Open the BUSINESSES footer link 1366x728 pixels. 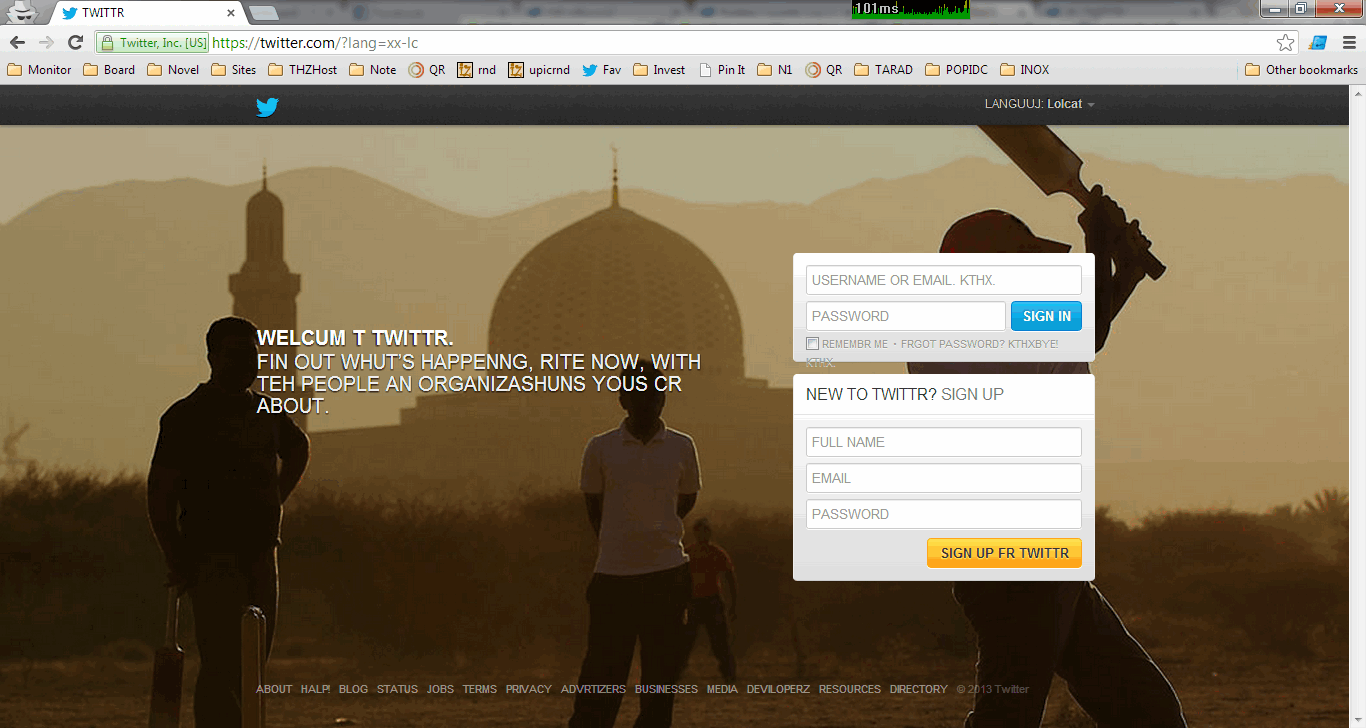[666, 689]
